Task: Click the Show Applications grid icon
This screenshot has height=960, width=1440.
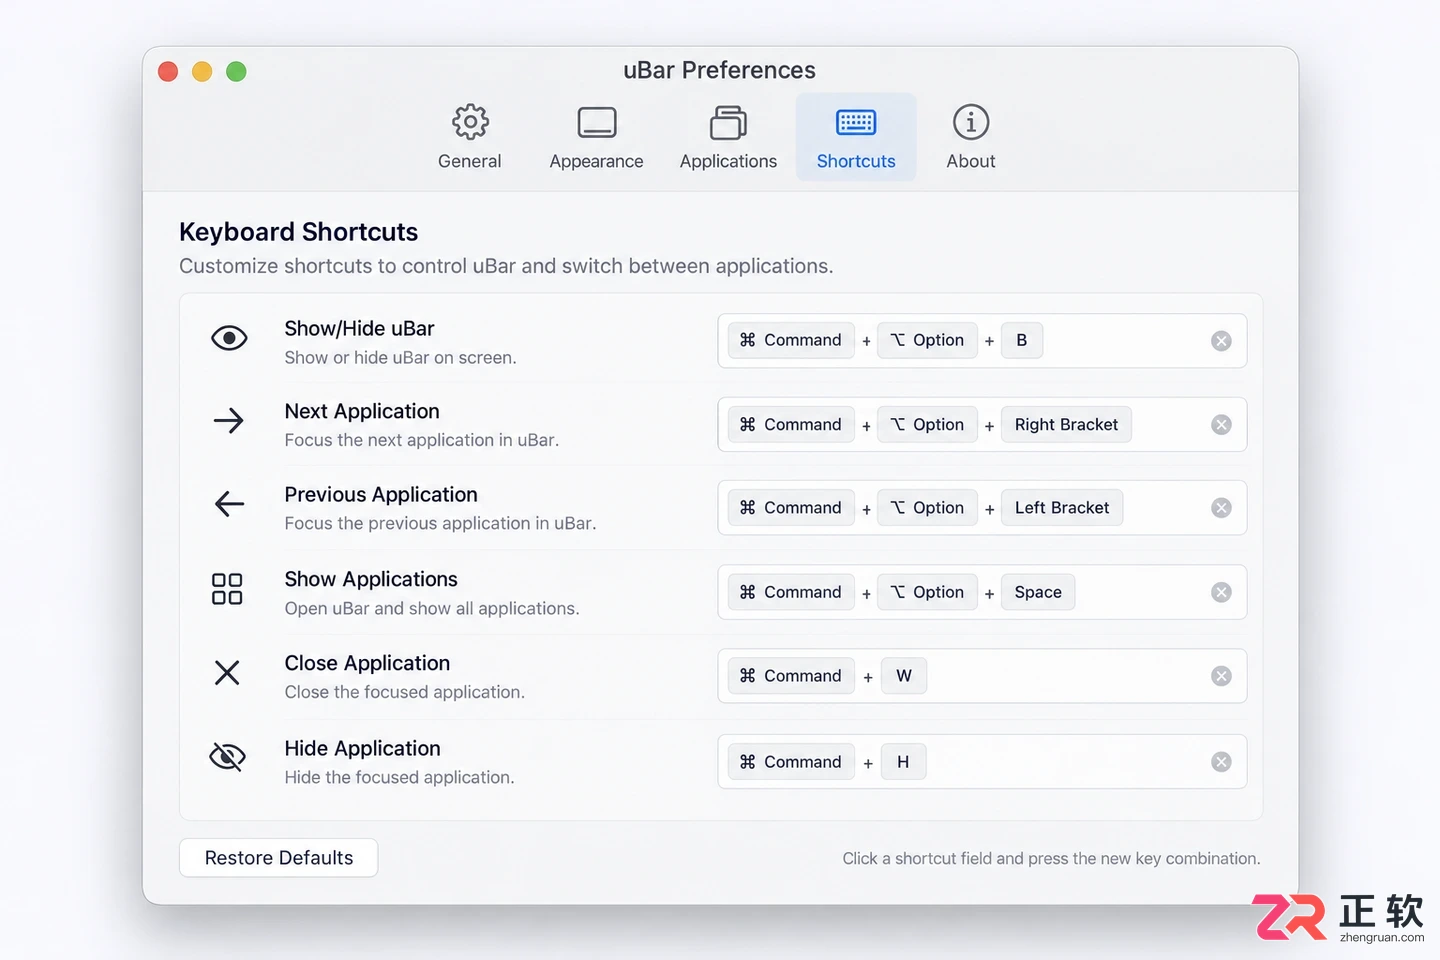Action: pos(227,589)
